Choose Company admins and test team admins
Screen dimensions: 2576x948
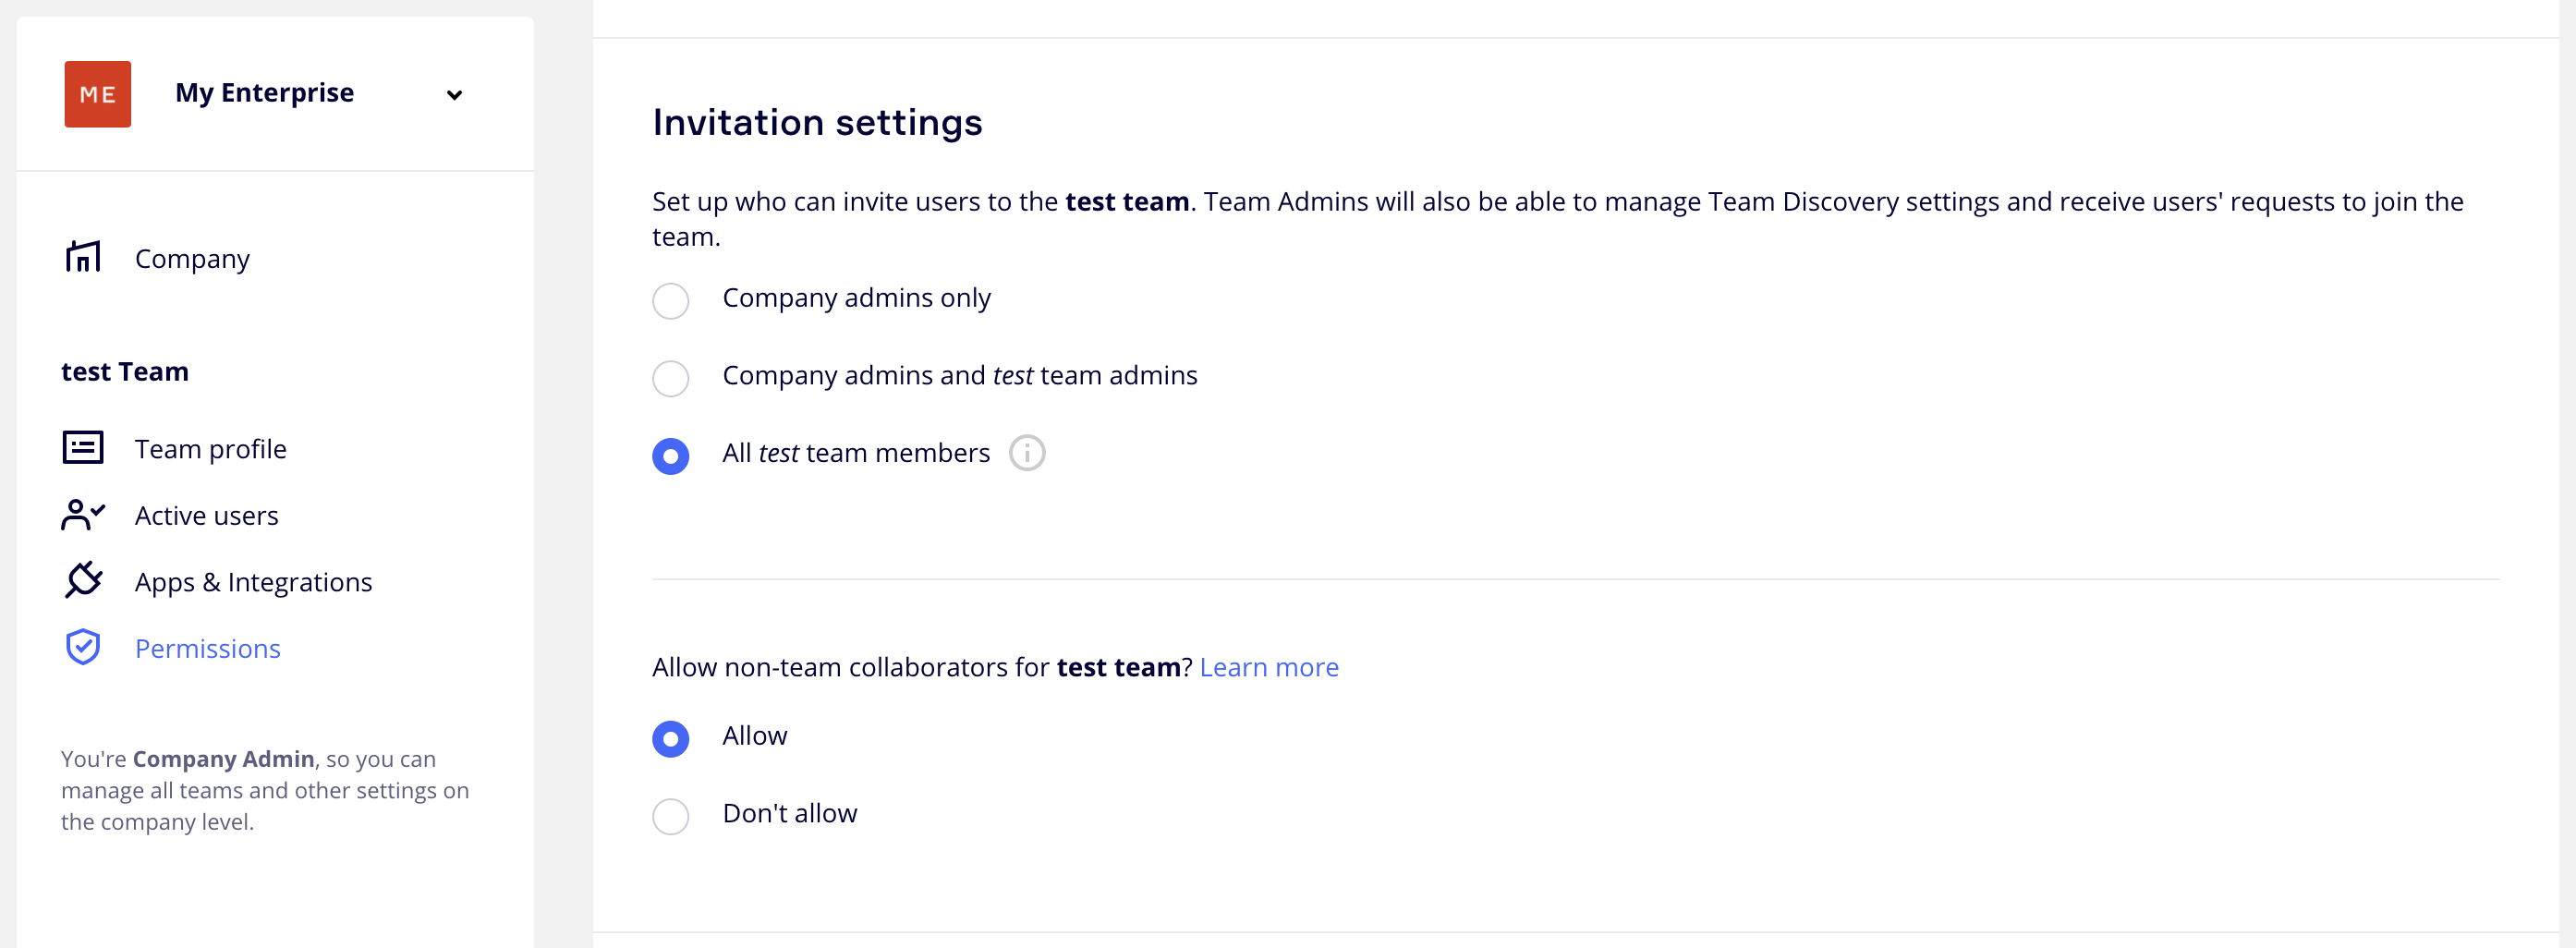pos(670,378)
